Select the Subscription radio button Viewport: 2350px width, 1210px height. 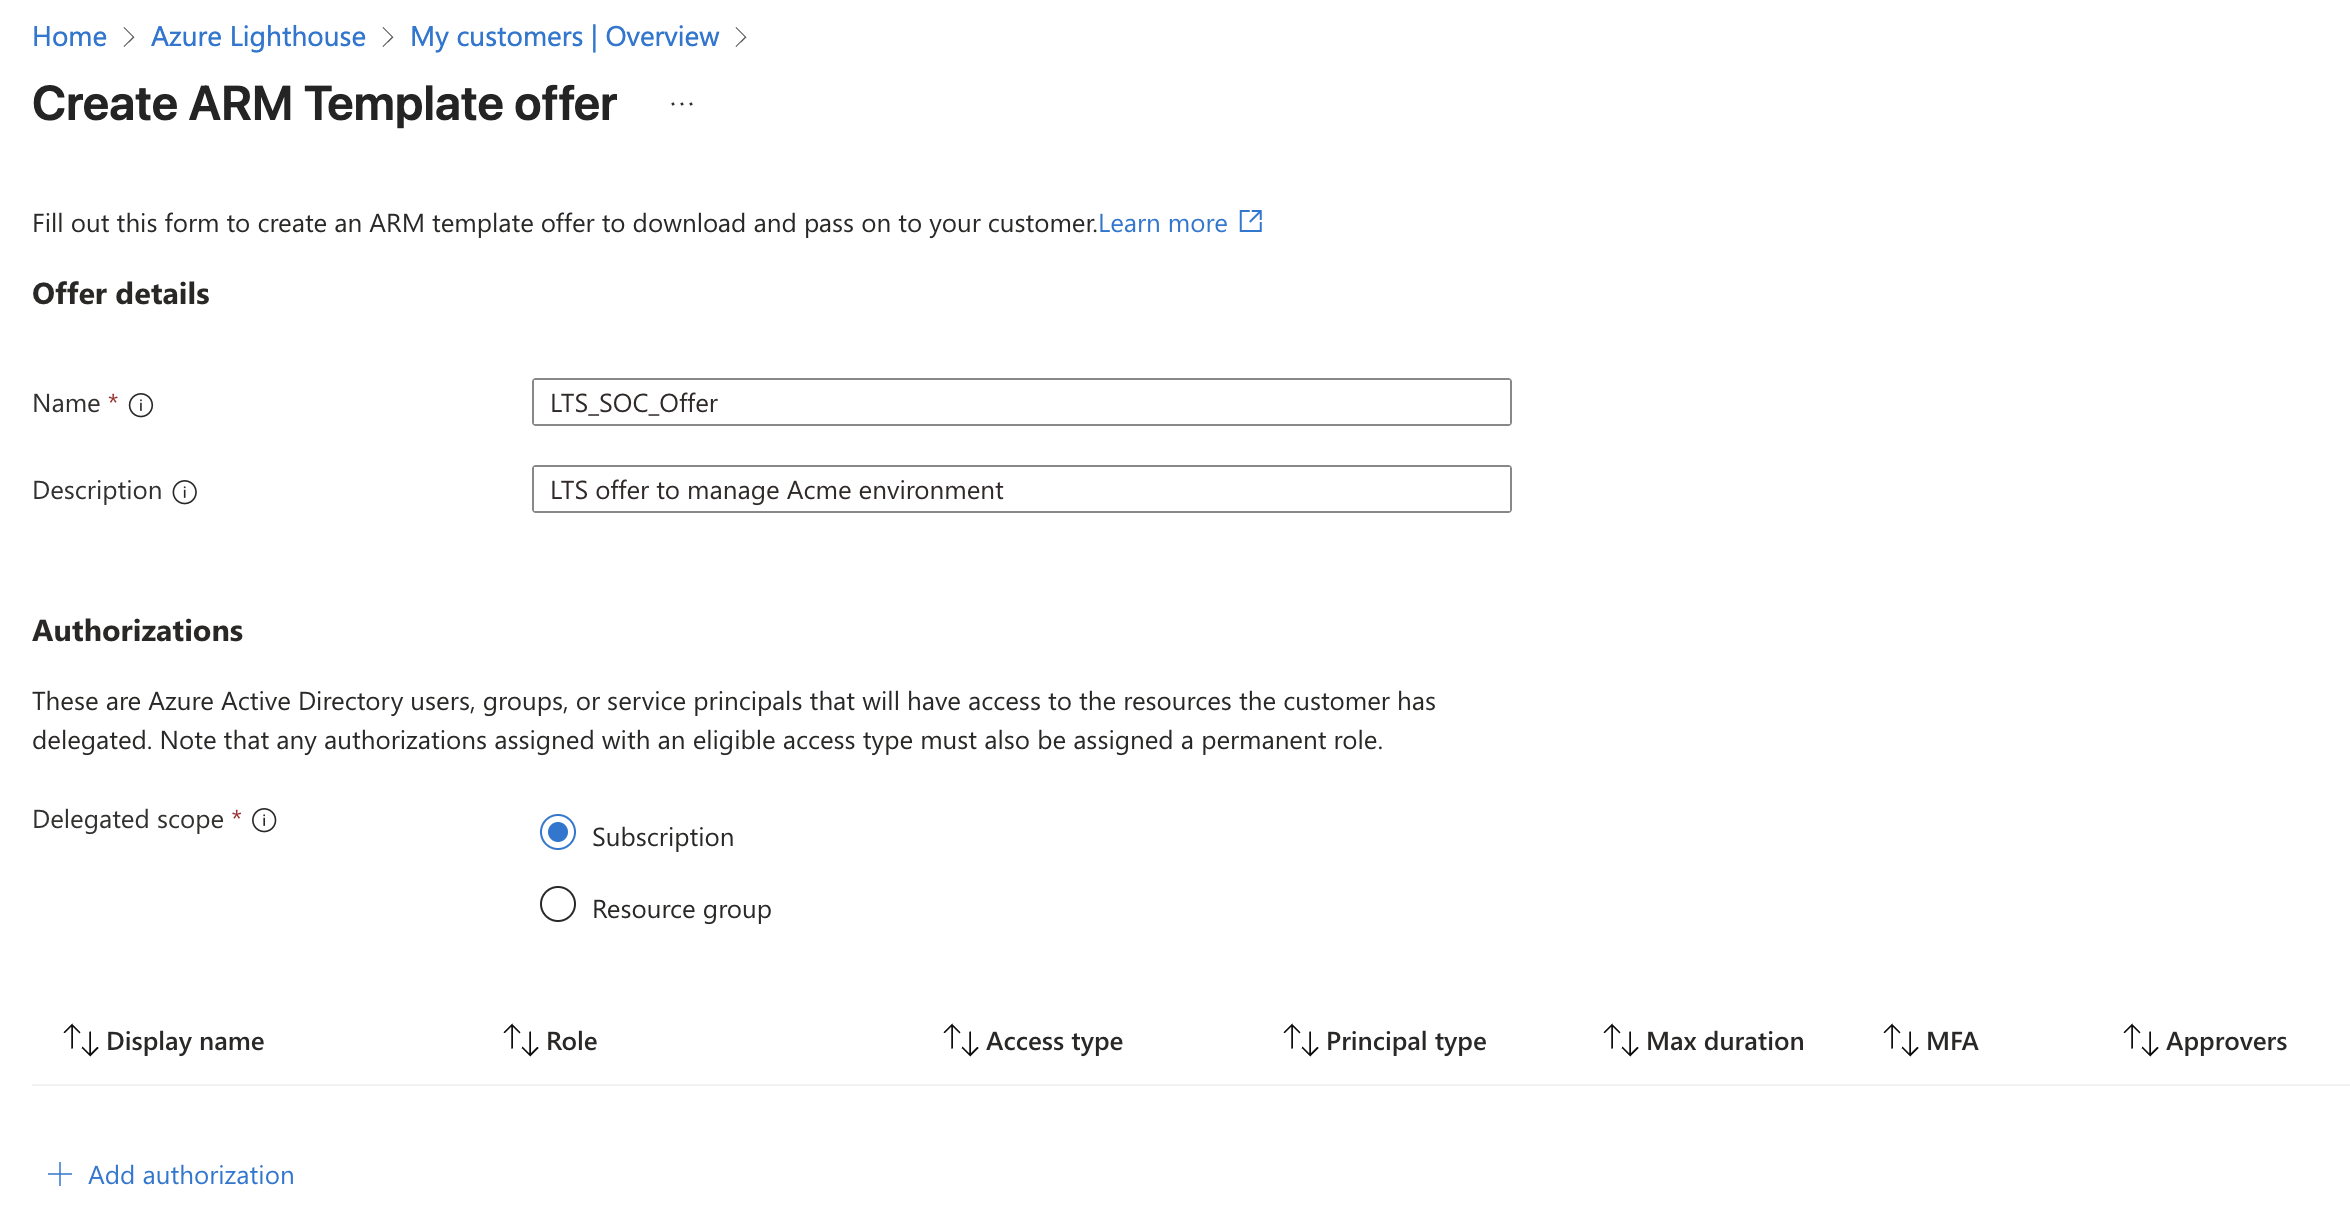point(558,833)
